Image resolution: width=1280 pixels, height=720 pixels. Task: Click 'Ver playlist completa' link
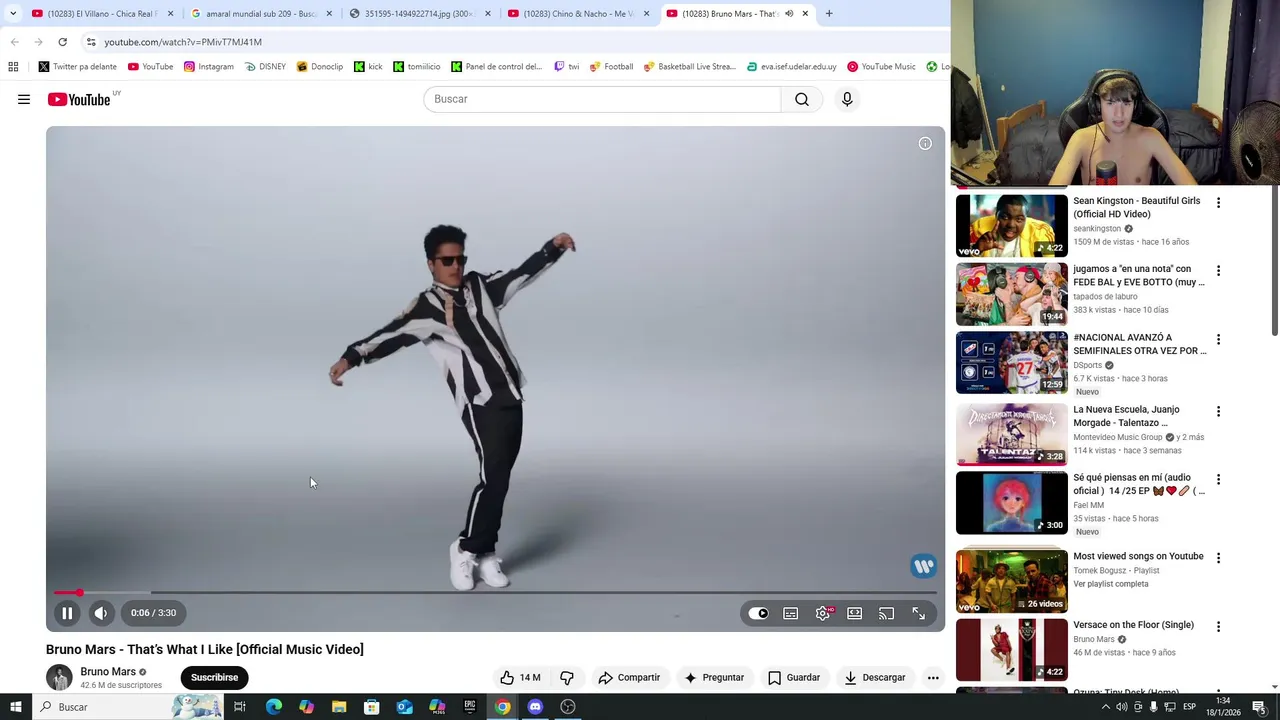click(1111, 584)
